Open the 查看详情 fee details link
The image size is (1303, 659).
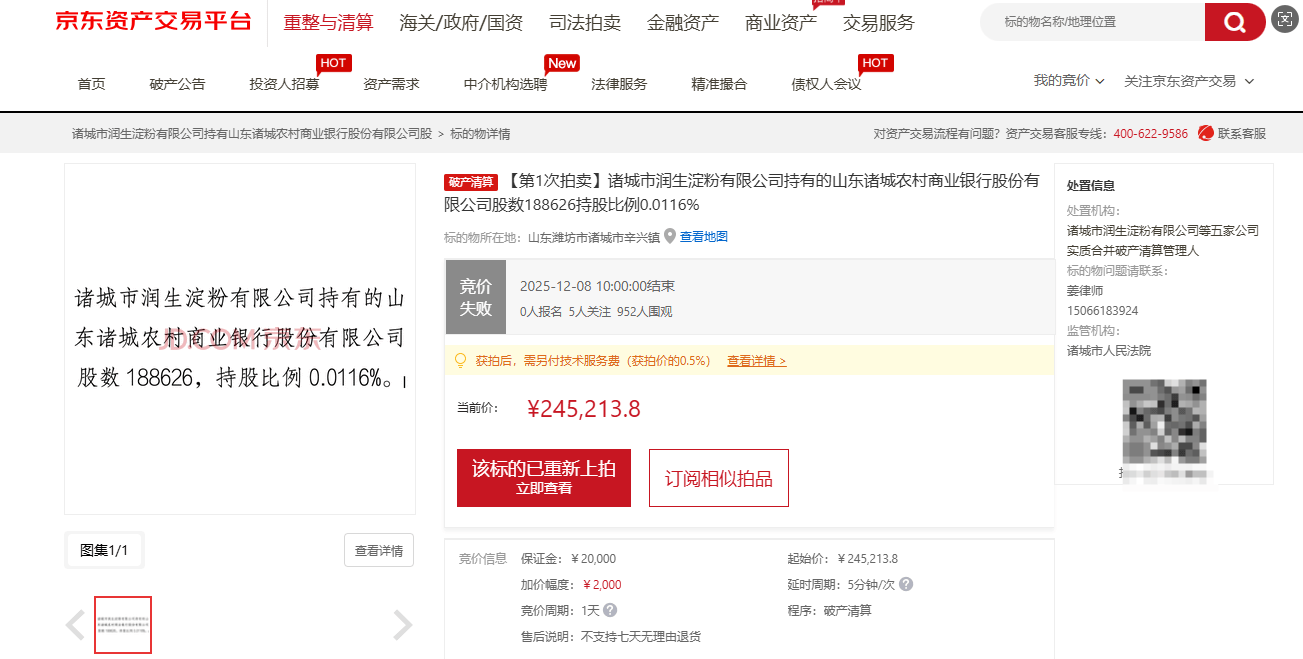(756, 361)
